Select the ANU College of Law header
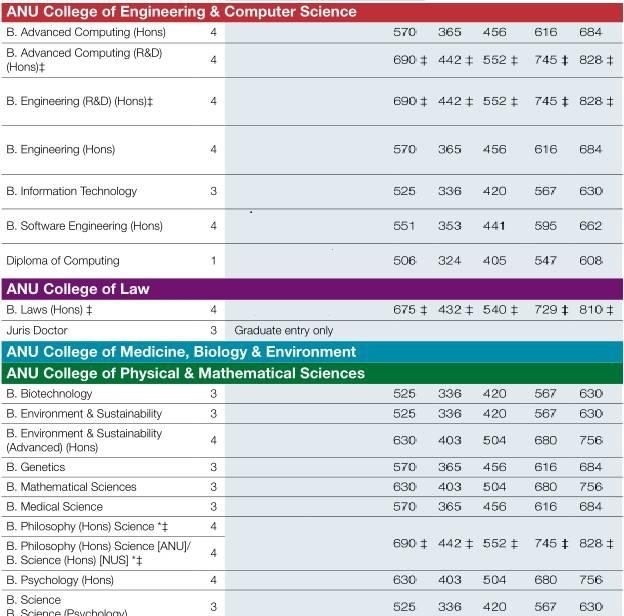This screenshot has width=624, height=616. point(78,289)
